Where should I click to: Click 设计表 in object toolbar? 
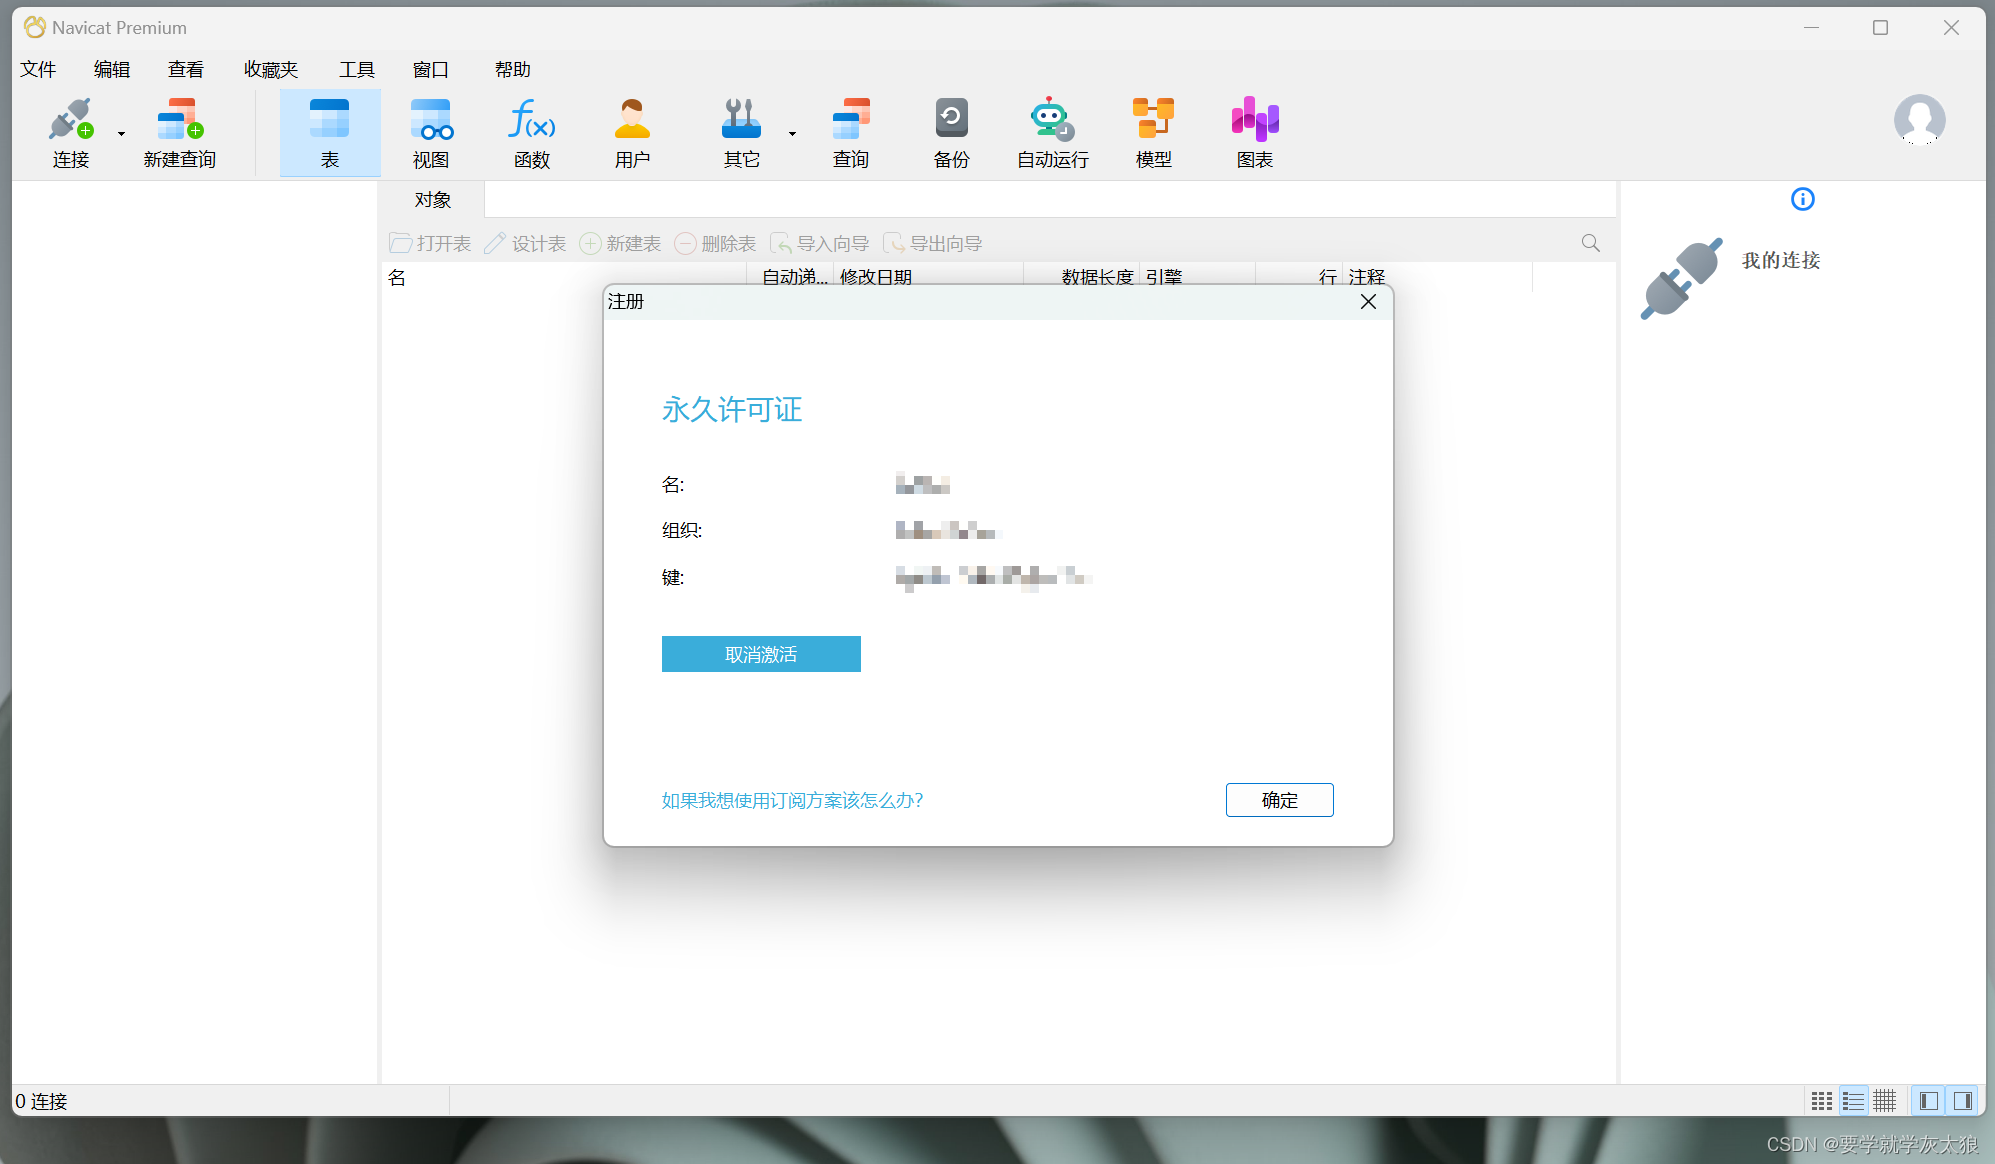tap(525, 244)
